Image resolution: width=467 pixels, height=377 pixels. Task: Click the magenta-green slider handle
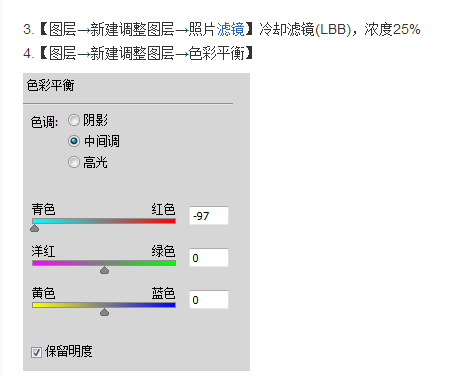point(104,270)
